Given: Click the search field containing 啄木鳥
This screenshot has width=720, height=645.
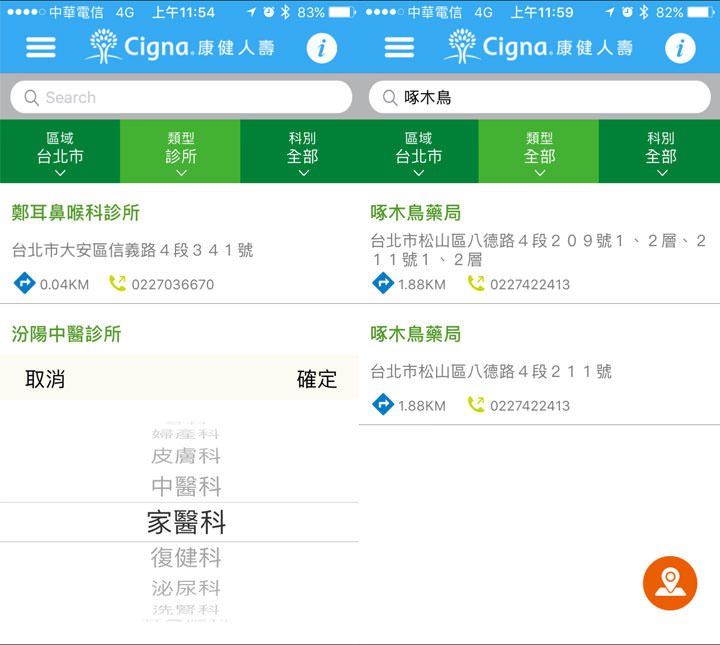Looking at the screenshot, I should coord(539,97).
